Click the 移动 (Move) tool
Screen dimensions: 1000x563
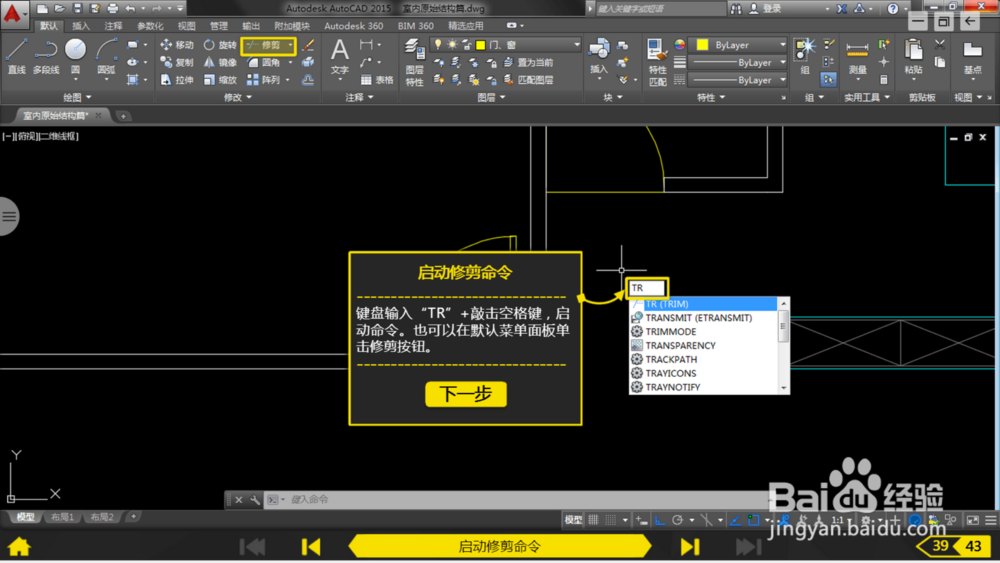(x=177, y=45)
